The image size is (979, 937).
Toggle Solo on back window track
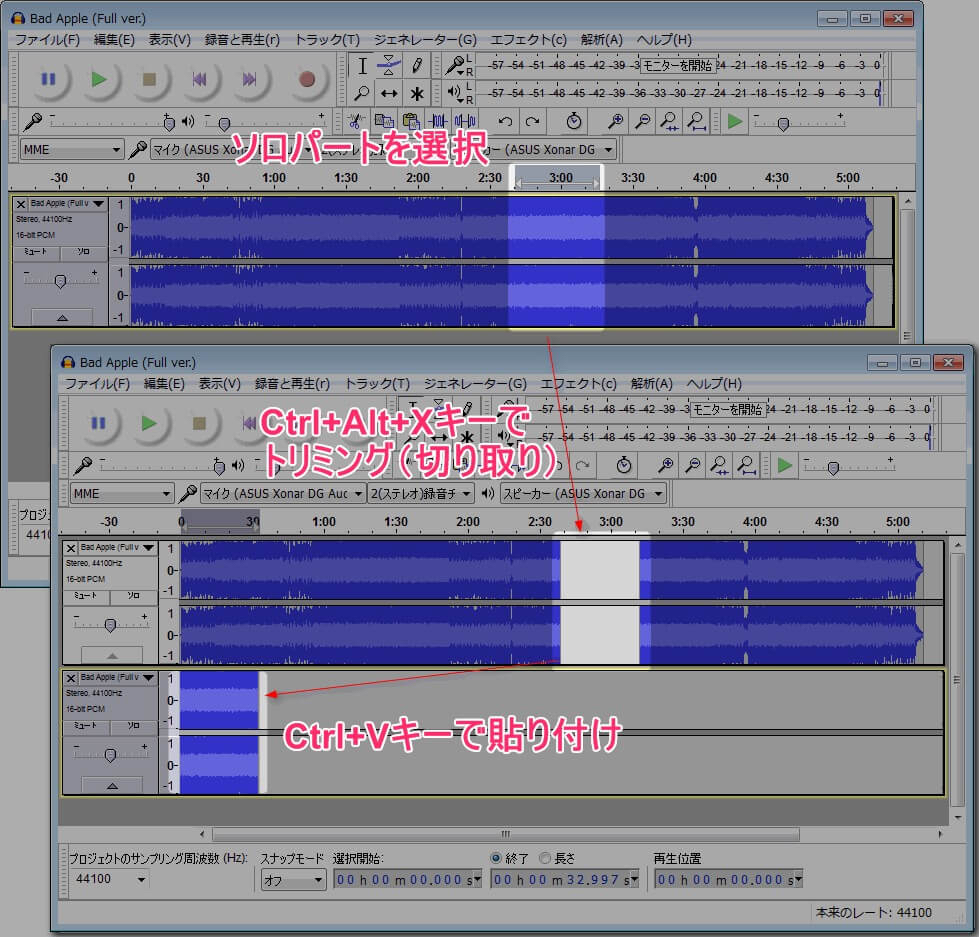coord(84,252)
